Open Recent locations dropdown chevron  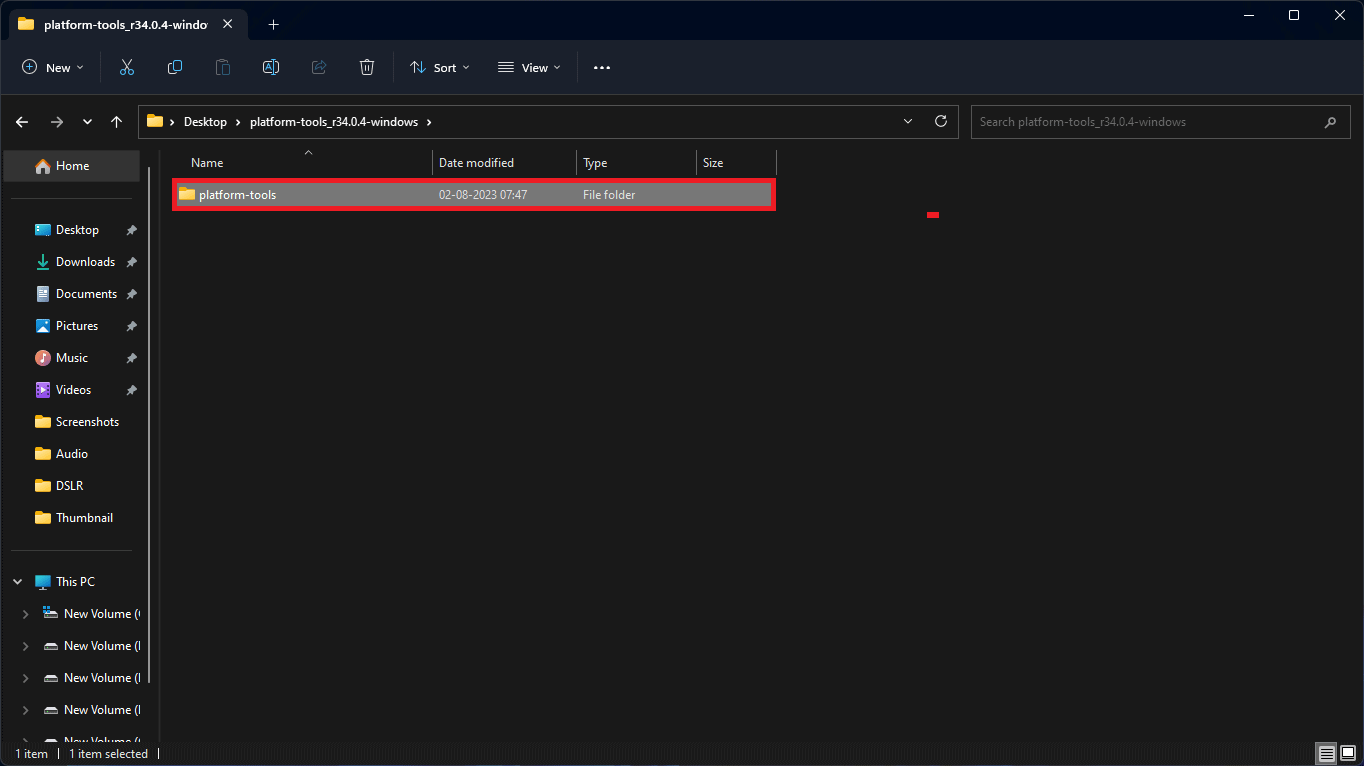[87, 122]
